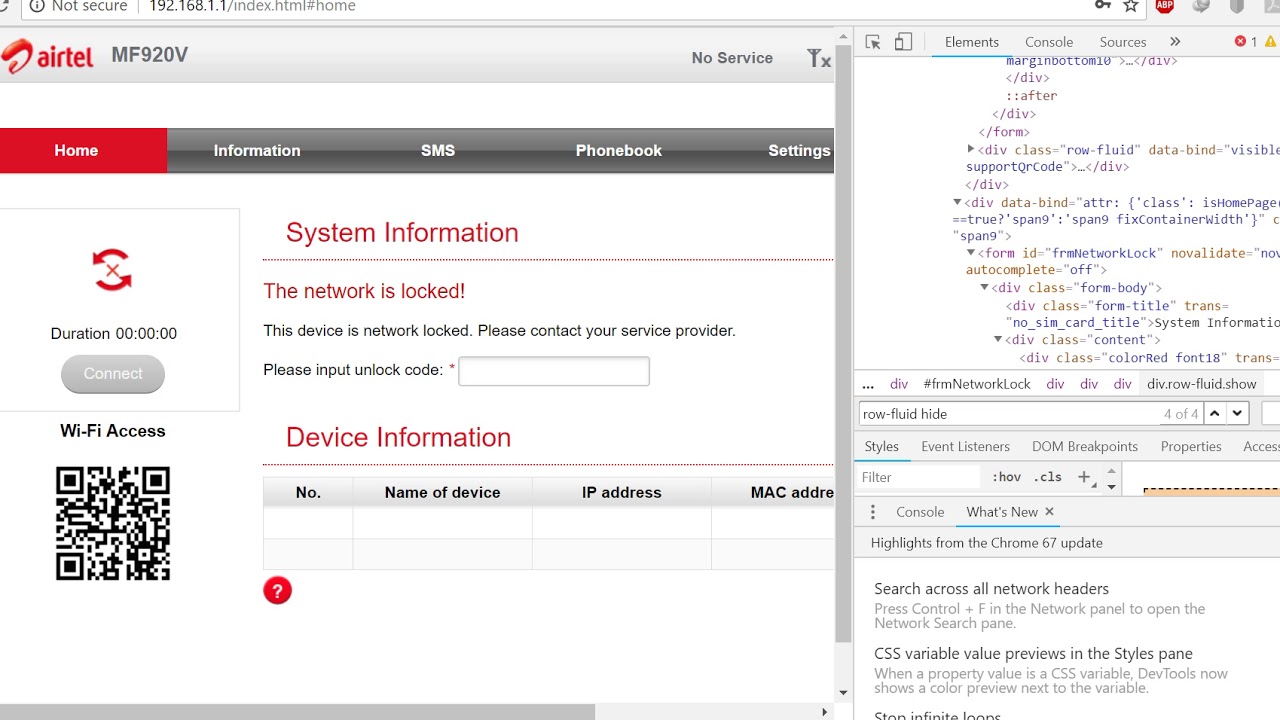Switch to DevTools Console tab
This screenshot has height=720, width=1280.
tap(1049, 42)
